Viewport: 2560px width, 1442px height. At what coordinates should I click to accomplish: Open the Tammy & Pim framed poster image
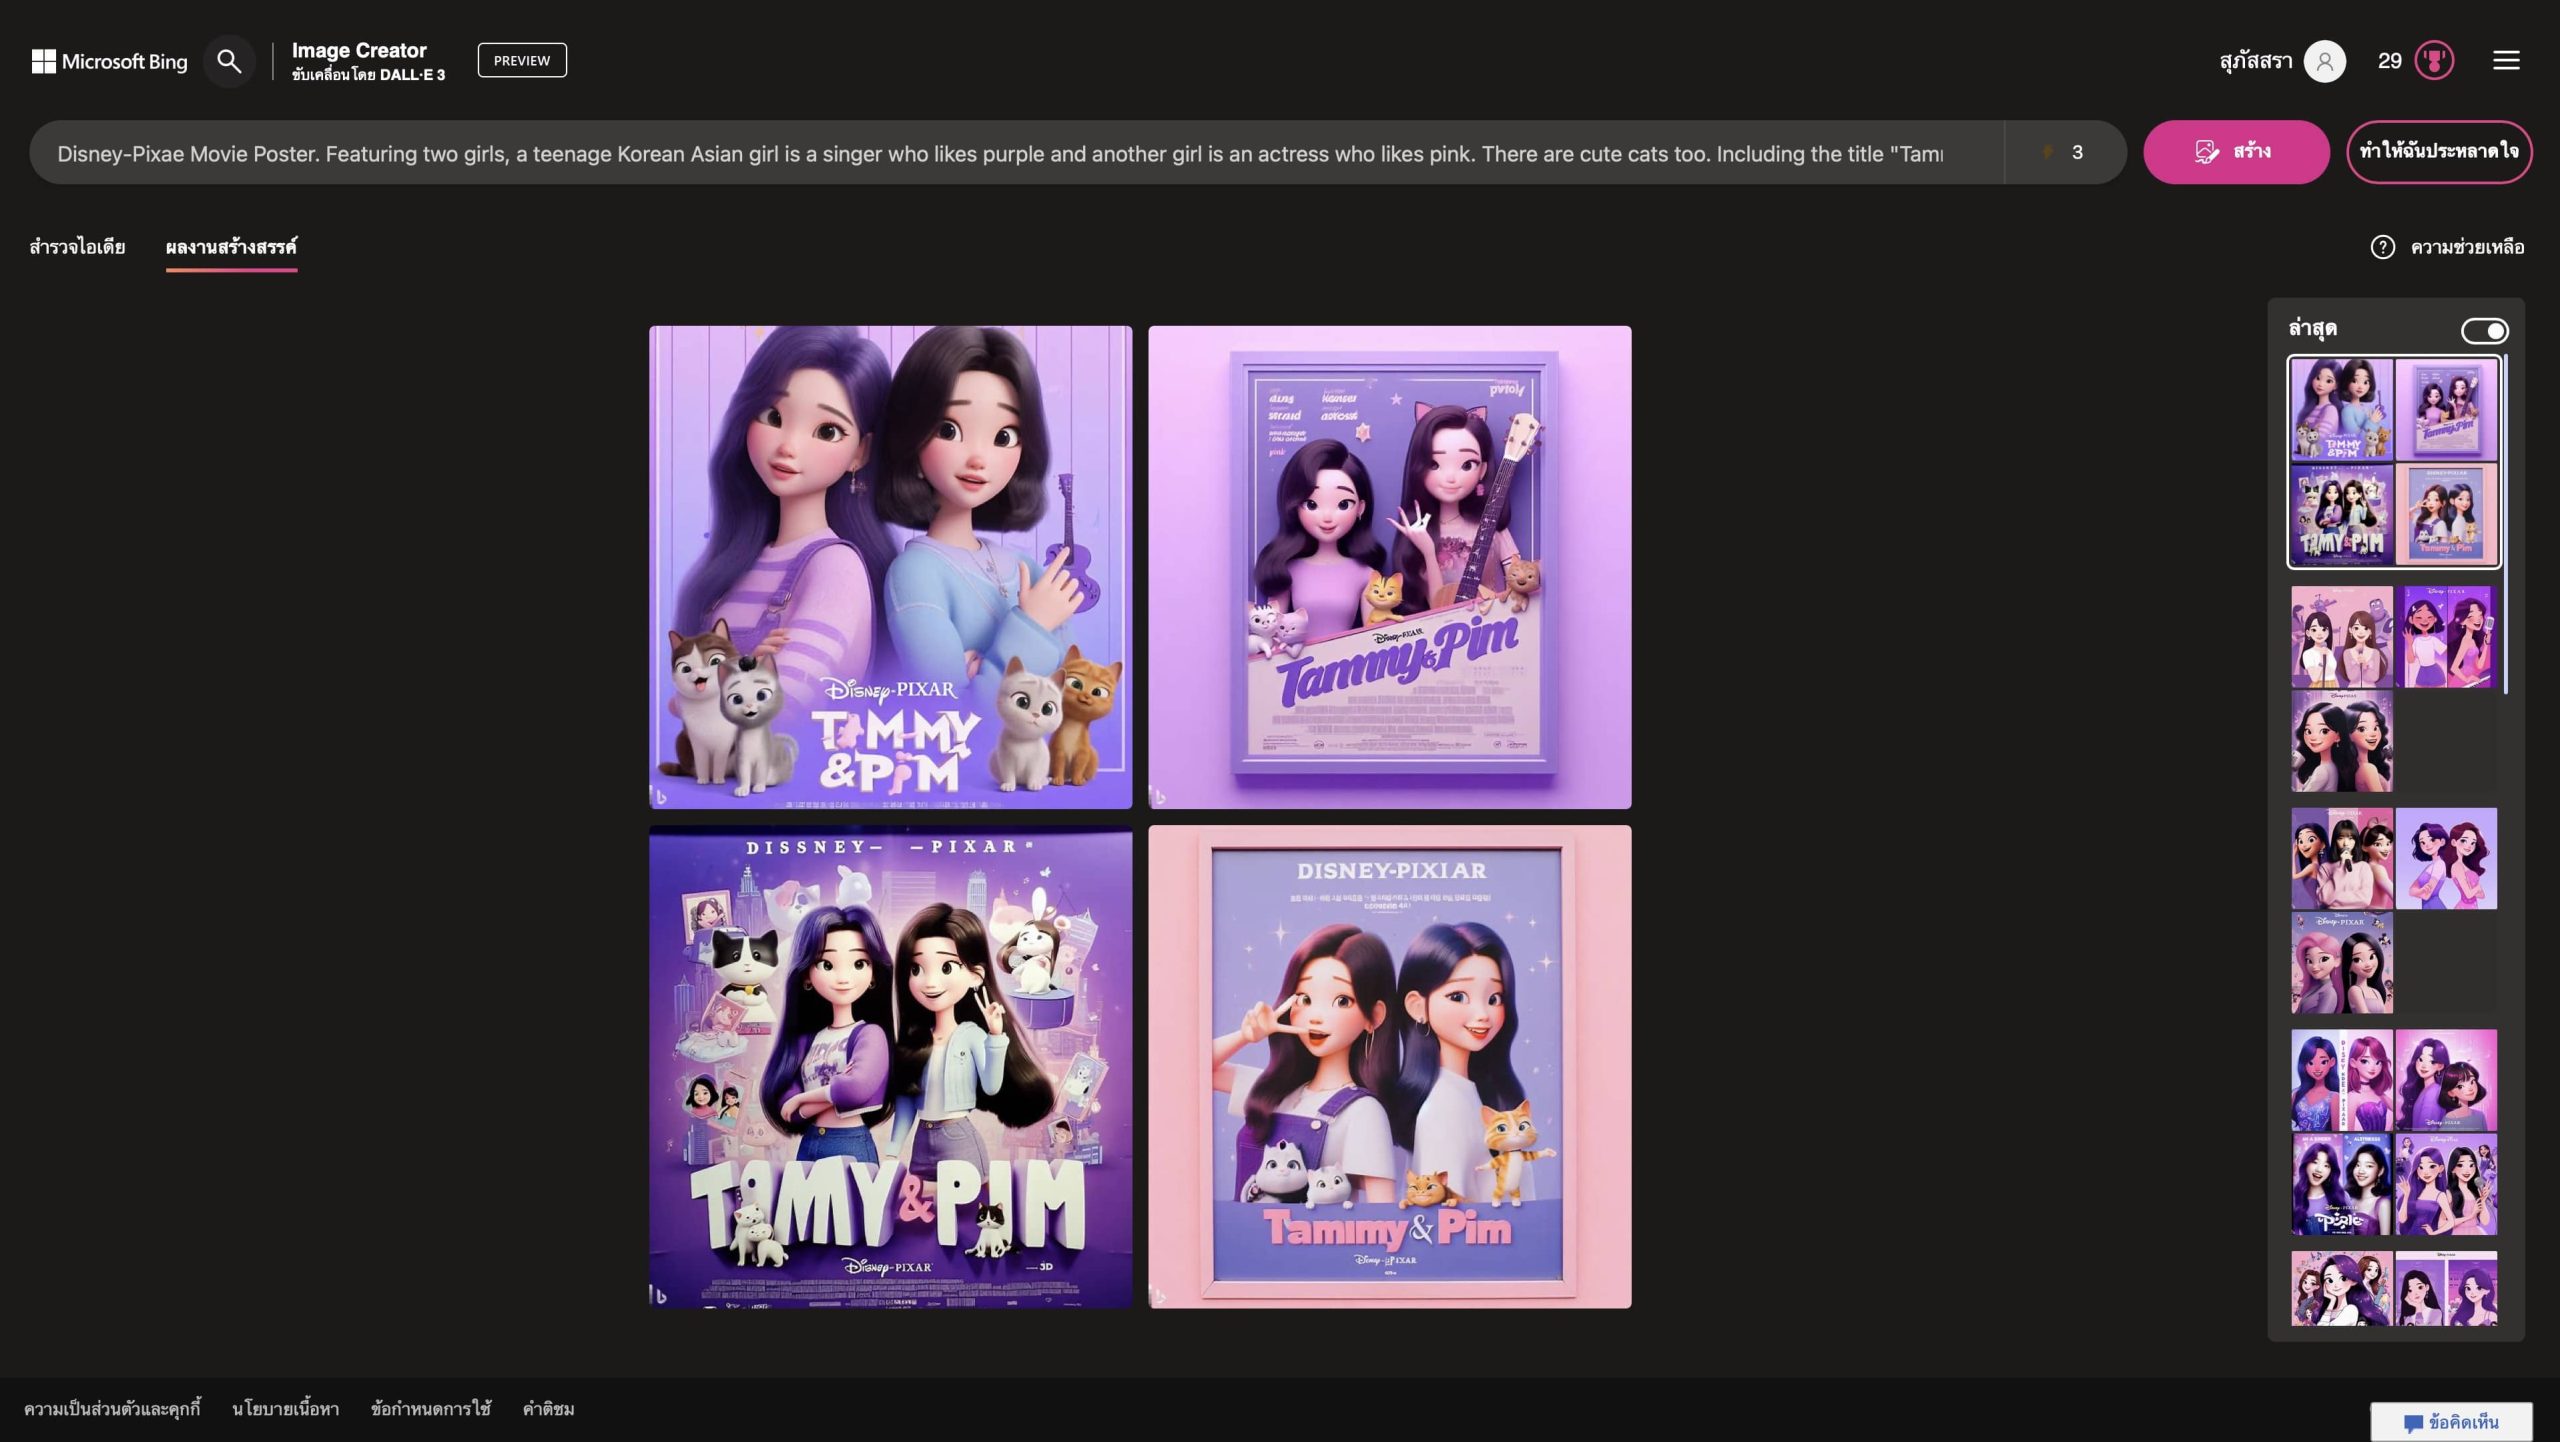(x=1389, y=567)
